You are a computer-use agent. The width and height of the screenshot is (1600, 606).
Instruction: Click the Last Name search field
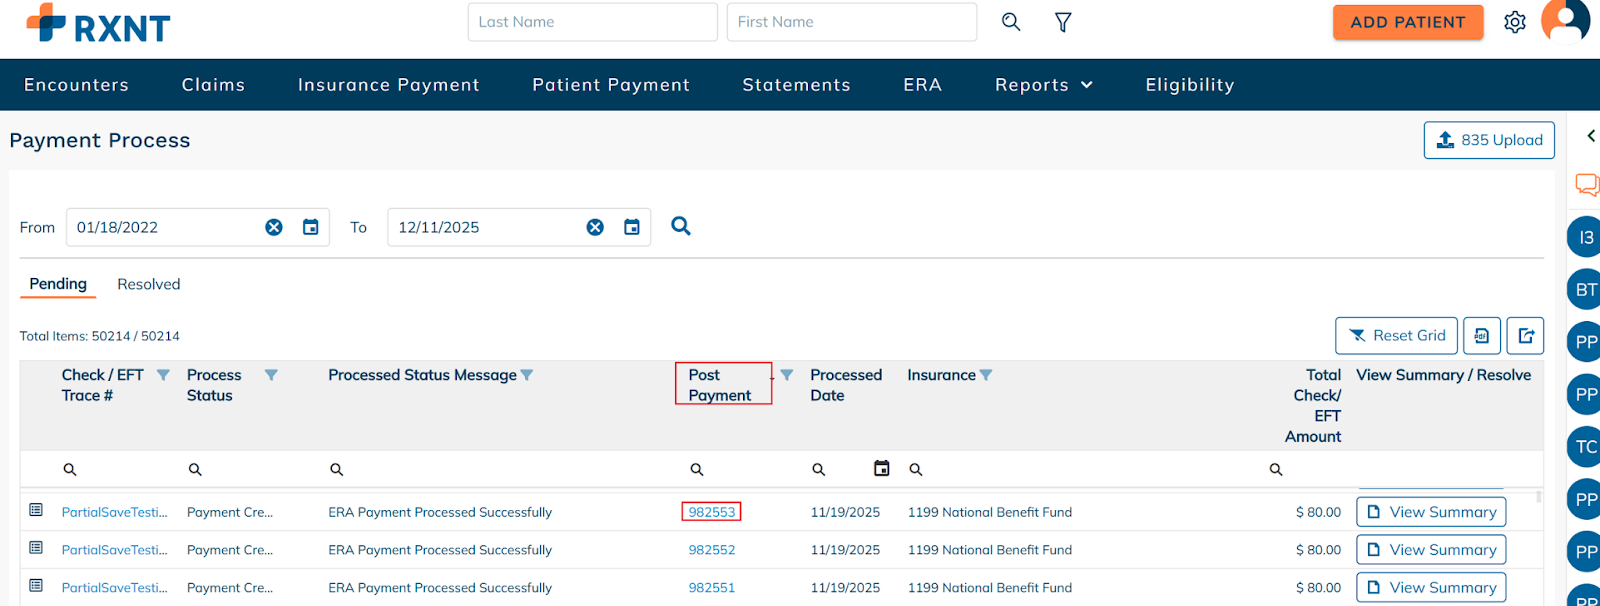click(x=592, y=22)
